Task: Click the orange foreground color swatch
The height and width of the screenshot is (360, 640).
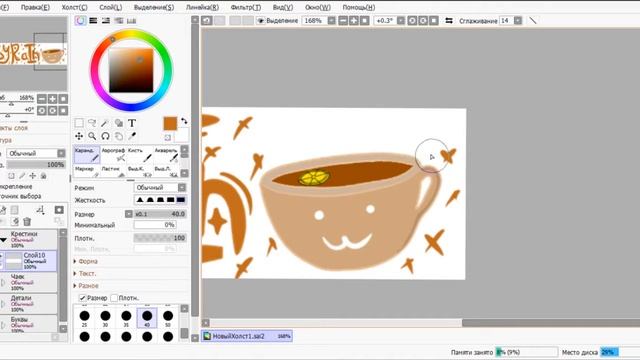Action: pyautogui.click(x=170, y=124)
